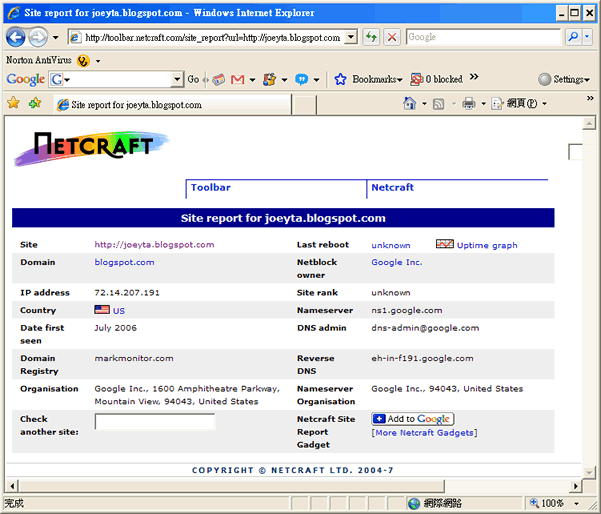Click the browser Back arrow button
This screenshot has height=514, width=601.
click(15, 37)
